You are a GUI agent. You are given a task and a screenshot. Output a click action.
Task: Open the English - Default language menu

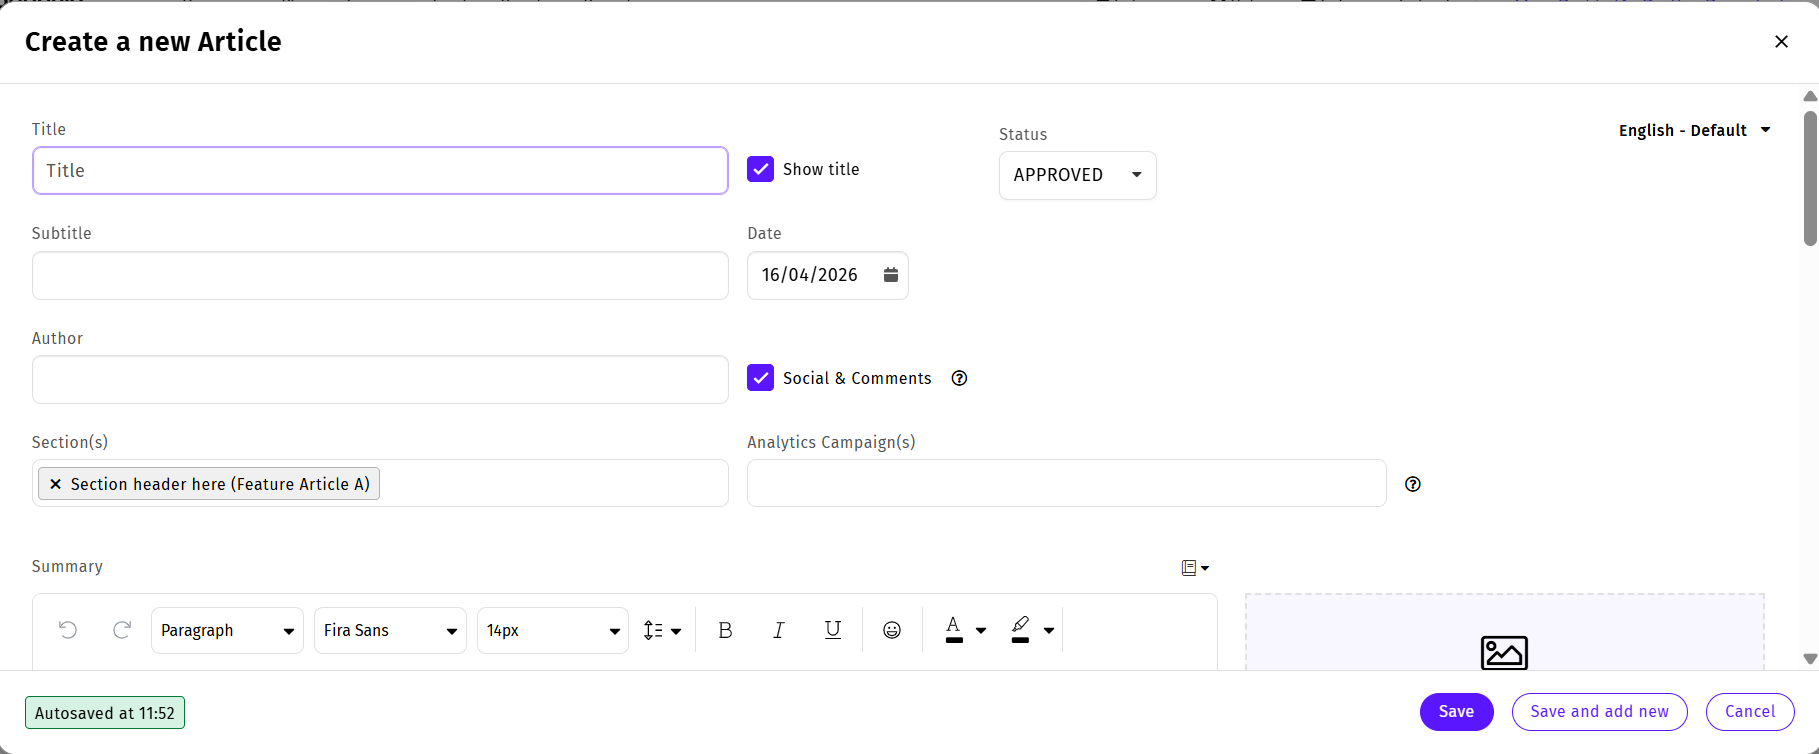[x=1694, y=130]
